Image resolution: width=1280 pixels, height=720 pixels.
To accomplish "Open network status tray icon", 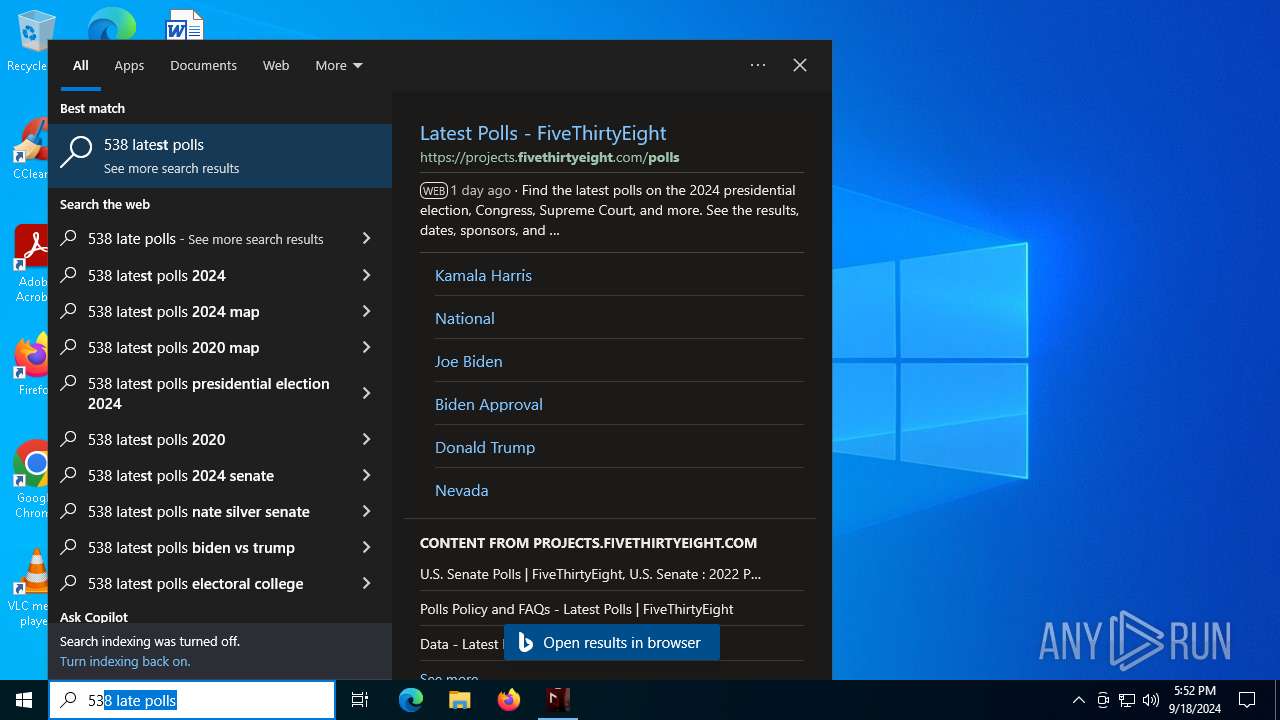I will (1127, 700).
